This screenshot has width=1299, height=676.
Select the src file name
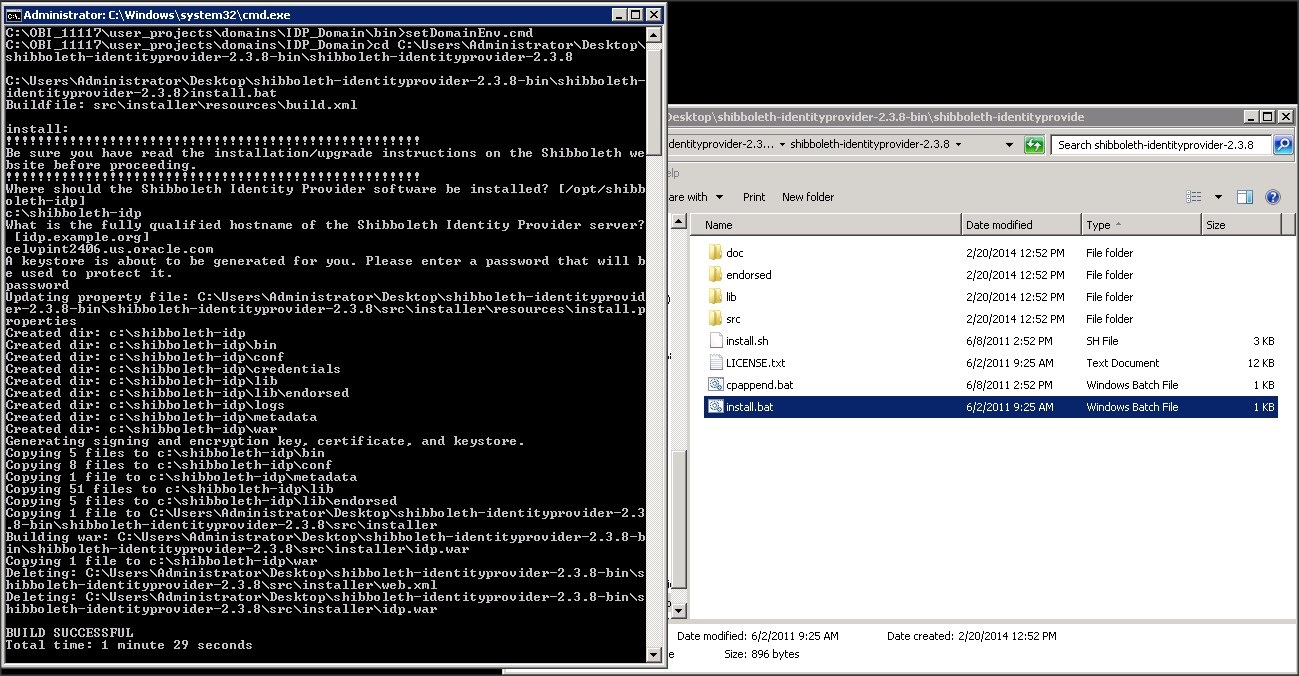click(733, 319)
